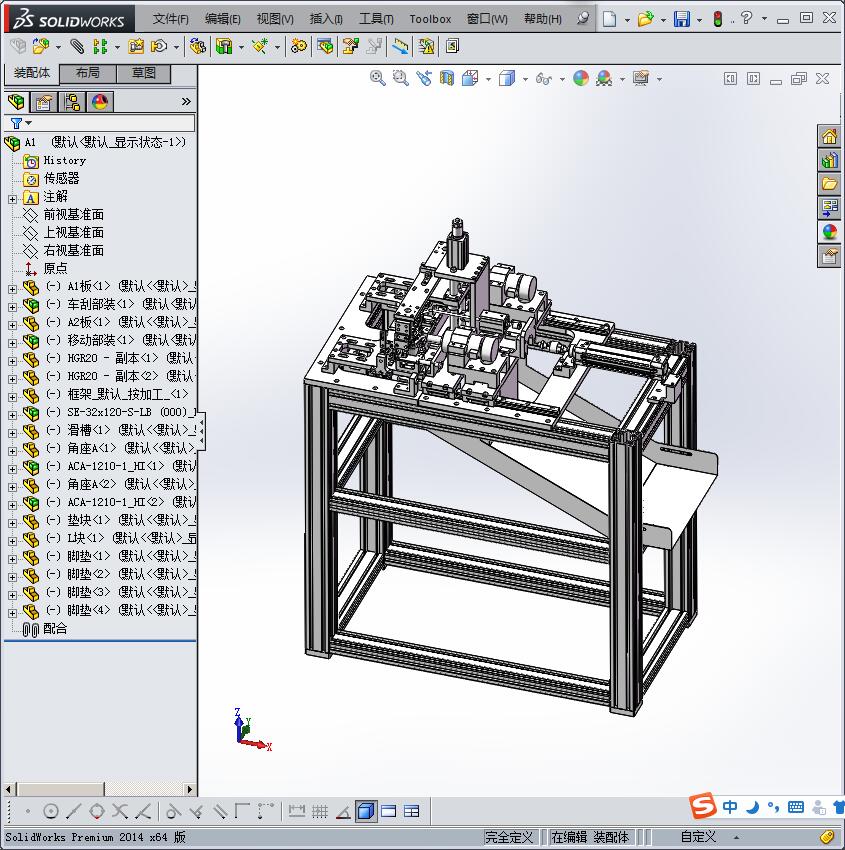Open the 自定义 units arrow in status bar

tap(736, 838)
